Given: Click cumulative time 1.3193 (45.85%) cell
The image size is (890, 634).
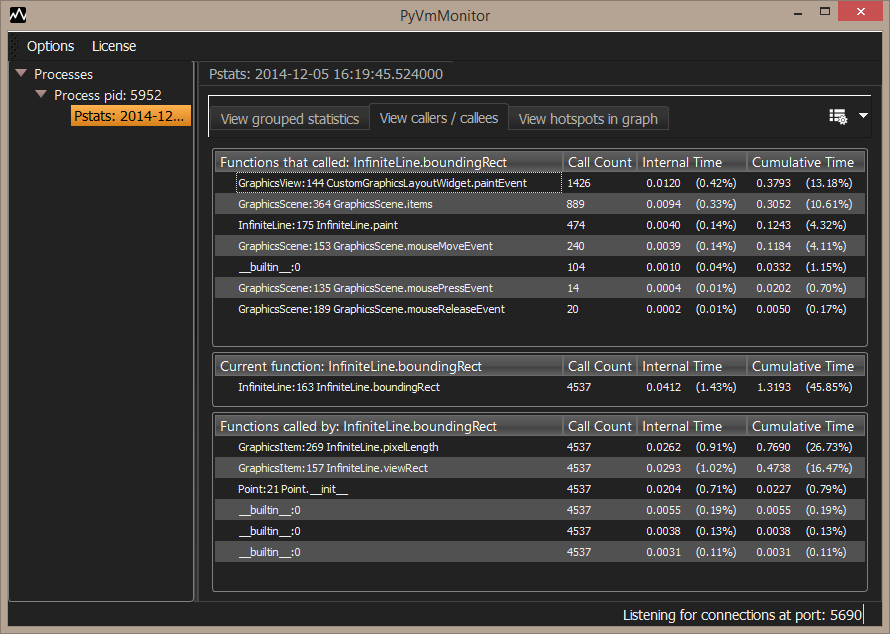Looking at the screenshot, I should [x=805, y=387].
